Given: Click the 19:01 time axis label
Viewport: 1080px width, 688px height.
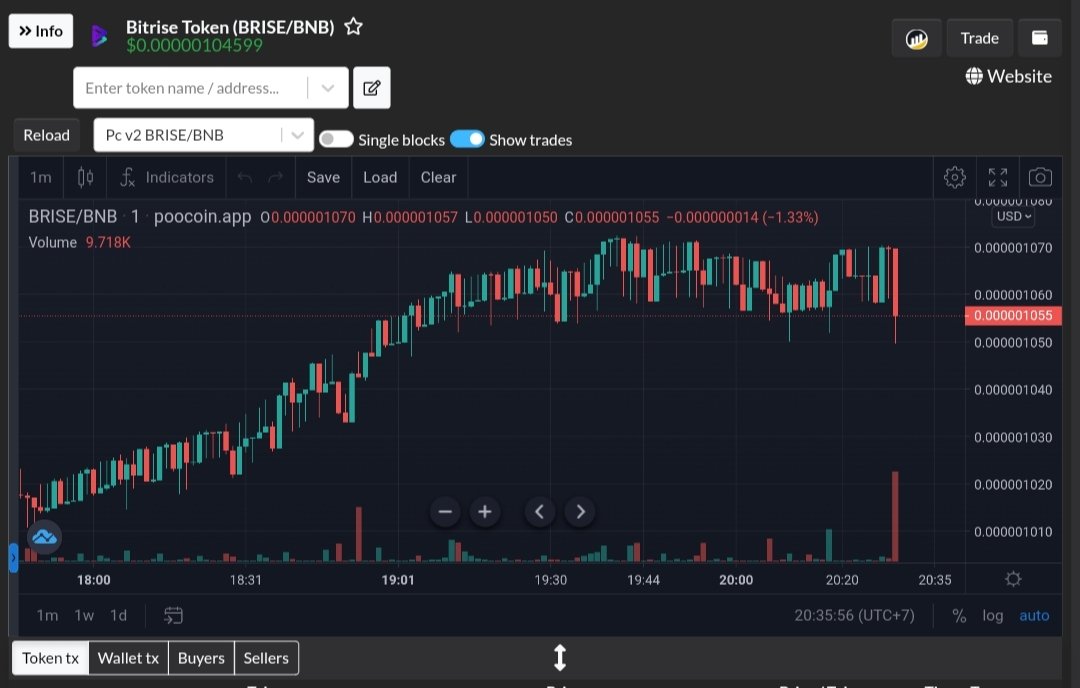Looking at the screenshot, I should click(x=398, y=580).
